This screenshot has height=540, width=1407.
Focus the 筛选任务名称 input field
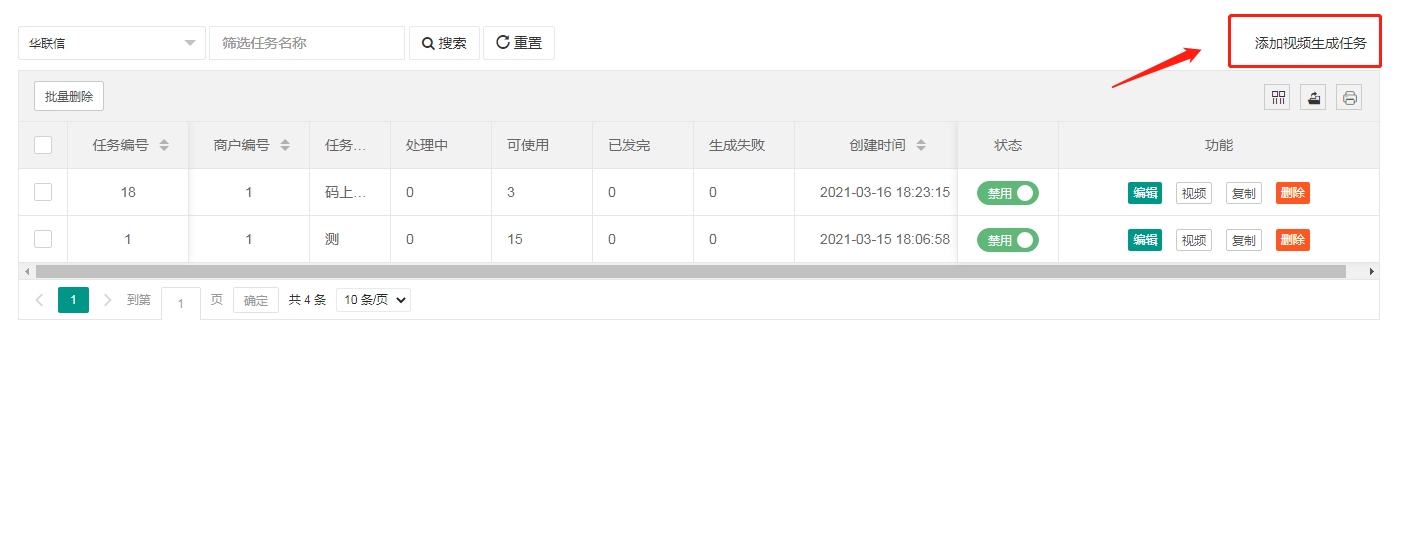coord(307,43)
